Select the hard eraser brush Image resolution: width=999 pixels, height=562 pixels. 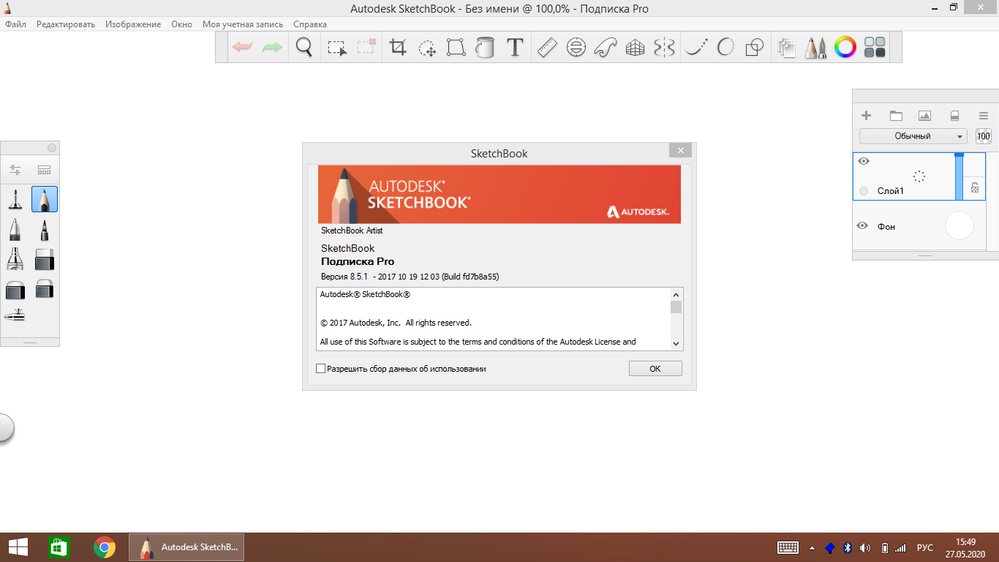click(x=44, y=259)
